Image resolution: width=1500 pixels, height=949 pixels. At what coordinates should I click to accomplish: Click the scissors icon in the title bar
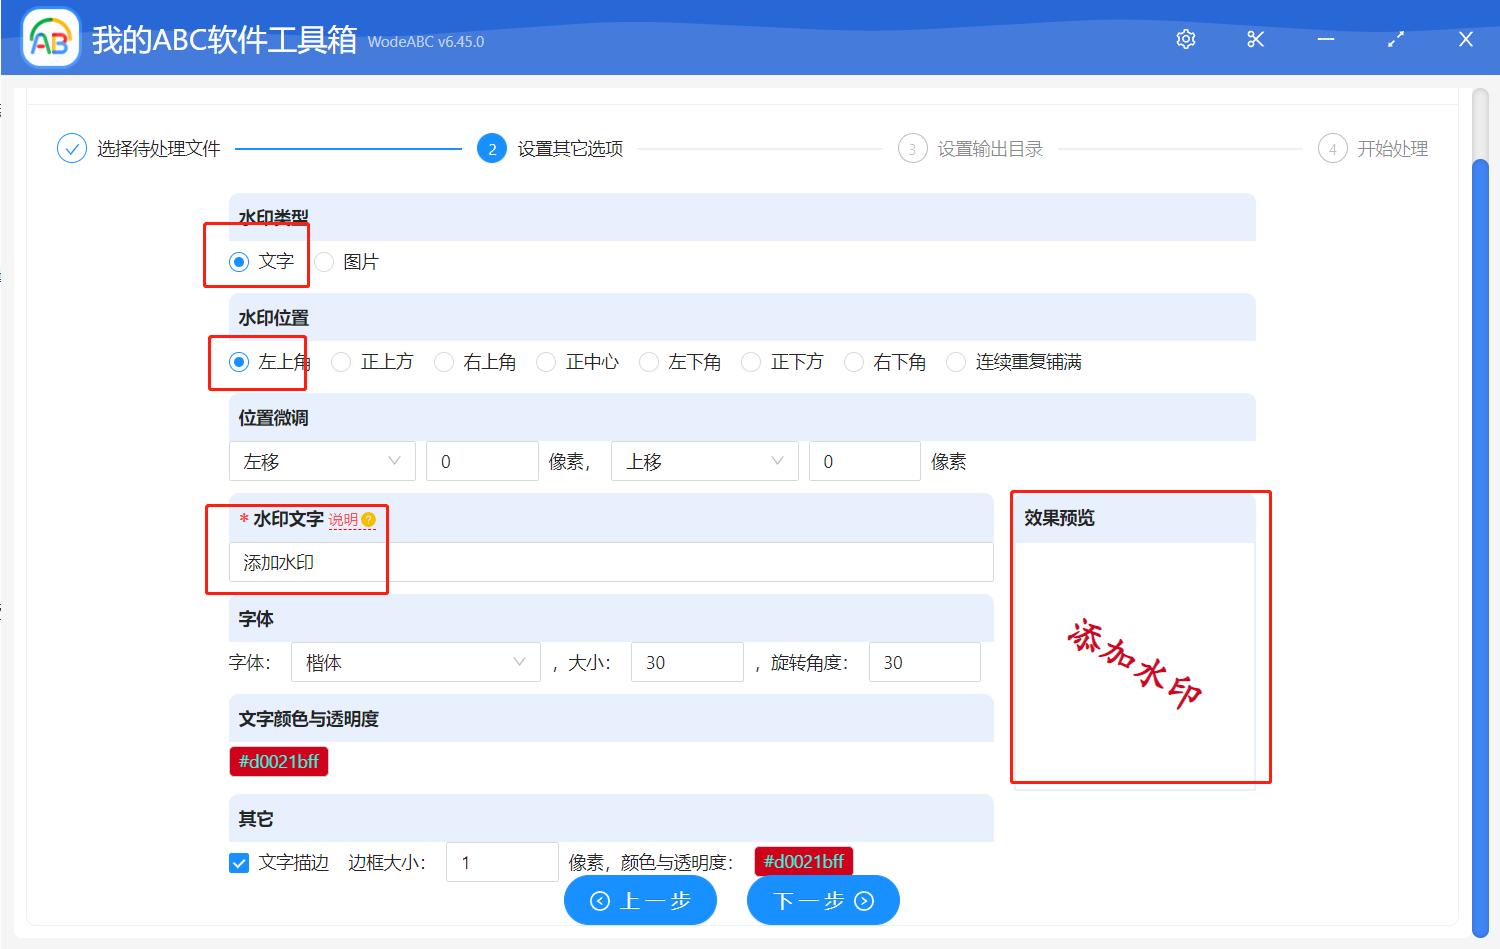point(1255,39)
